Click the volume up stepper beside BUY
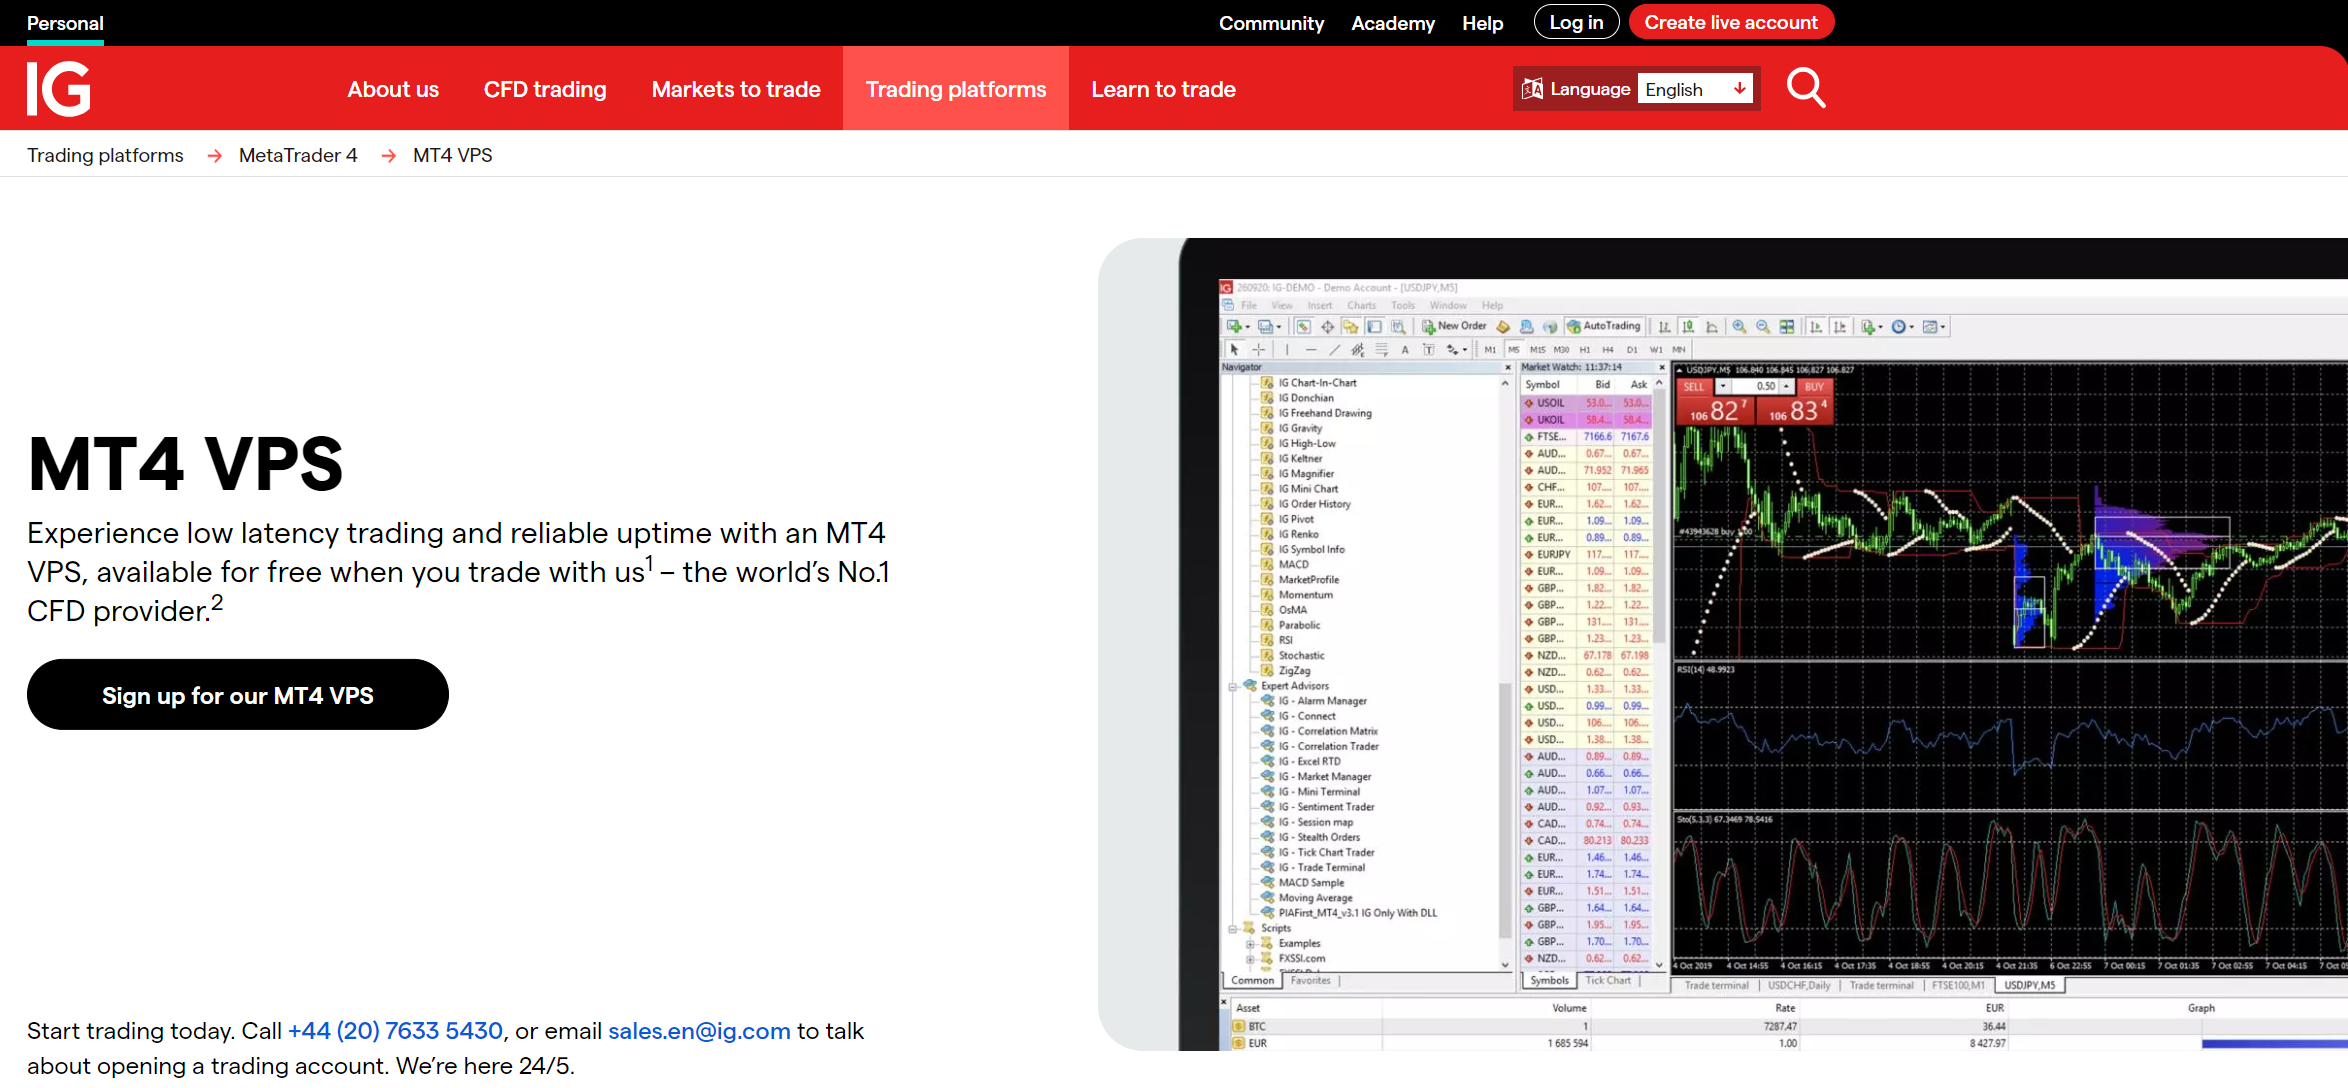Viewport: 2348px width, 1088px height. click(1786, 386)
